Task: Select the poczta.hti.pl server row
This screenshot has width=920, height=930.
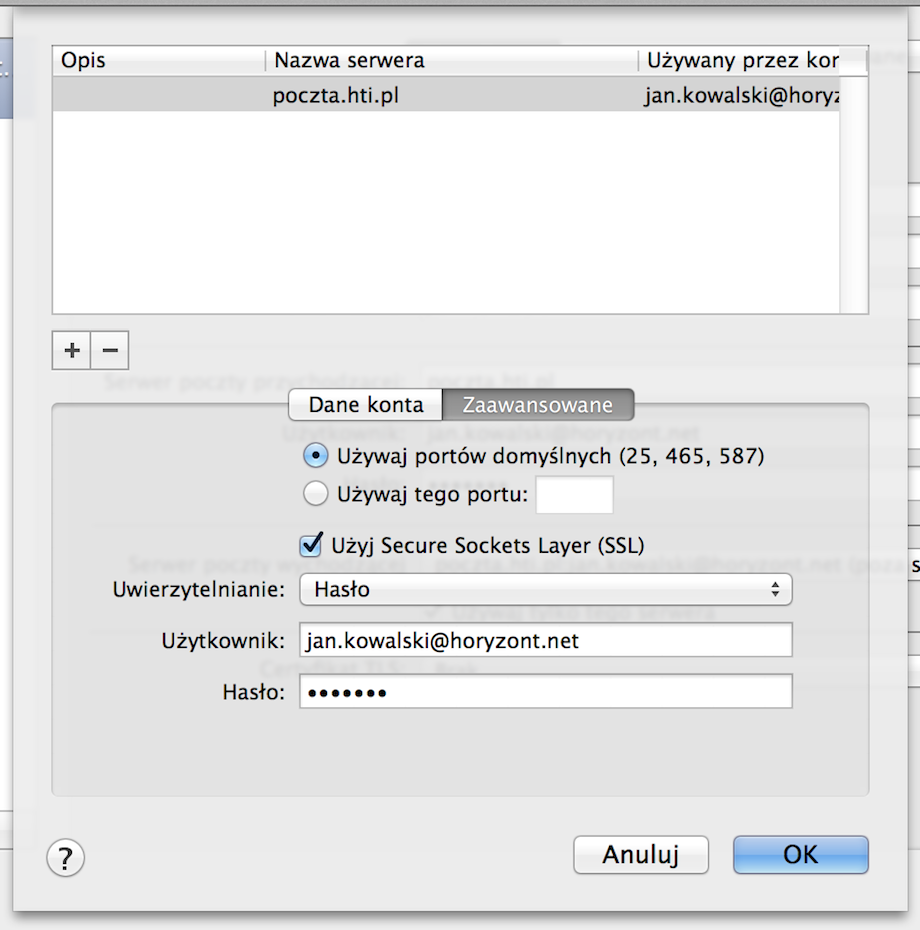Action: [446, 95]
